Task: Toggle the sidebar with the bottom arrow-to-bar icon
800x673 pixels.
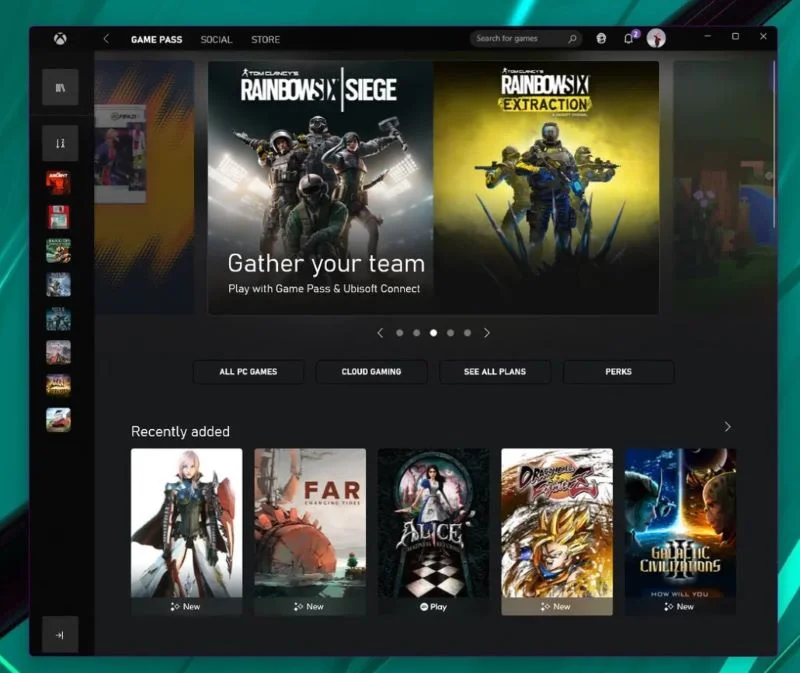Action: point(60,635)
